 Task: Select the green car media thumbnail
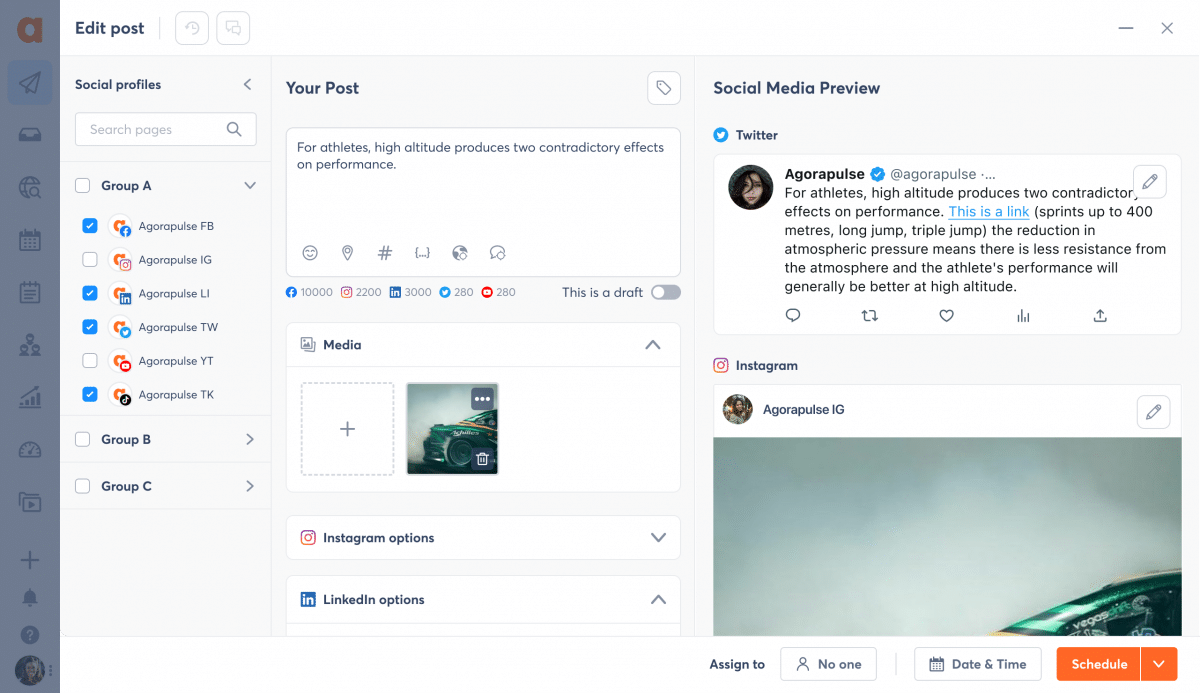tap(452, 429)
